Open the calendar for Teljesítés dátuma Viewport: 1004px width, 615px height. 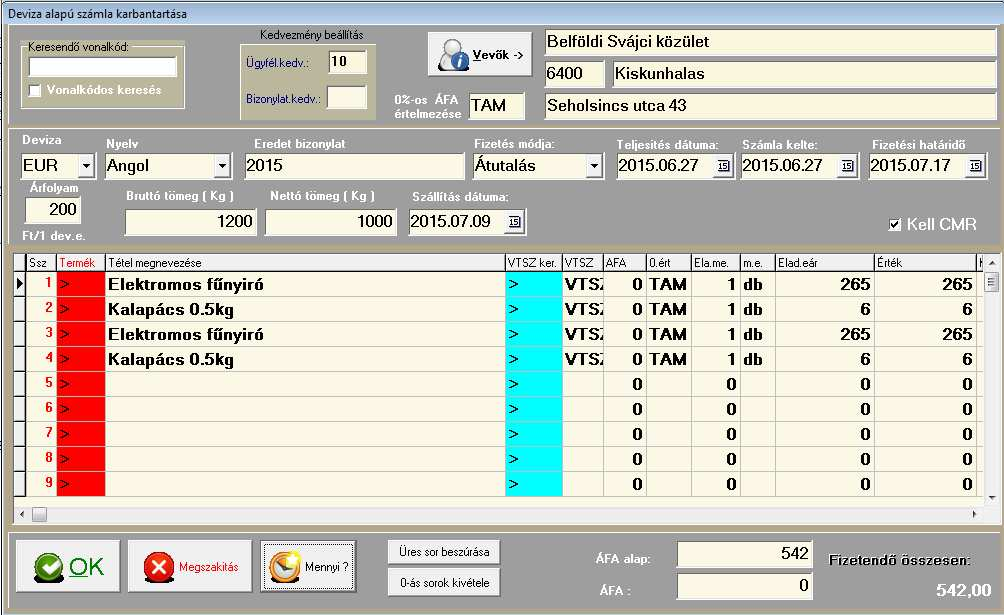click(x=723, y=166)
